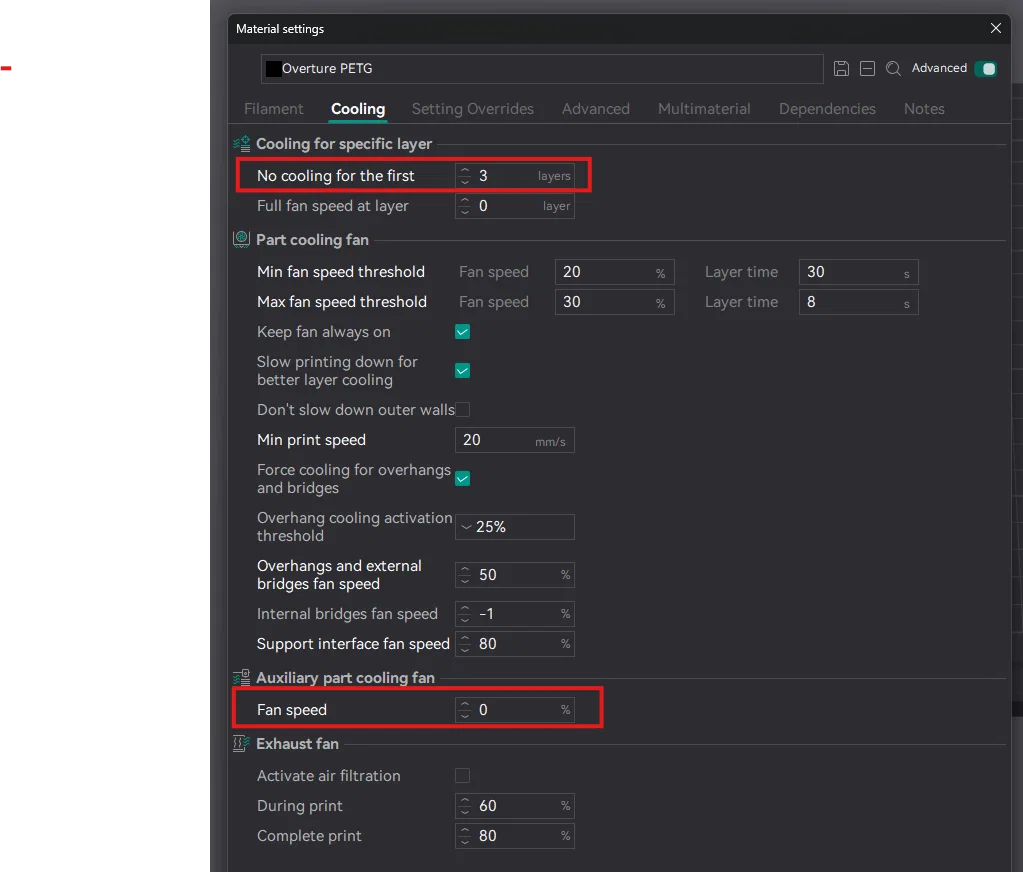Enable Don't slow down outer walls
This screenshot has width=1023, height=872.
(x=462, y=410)
